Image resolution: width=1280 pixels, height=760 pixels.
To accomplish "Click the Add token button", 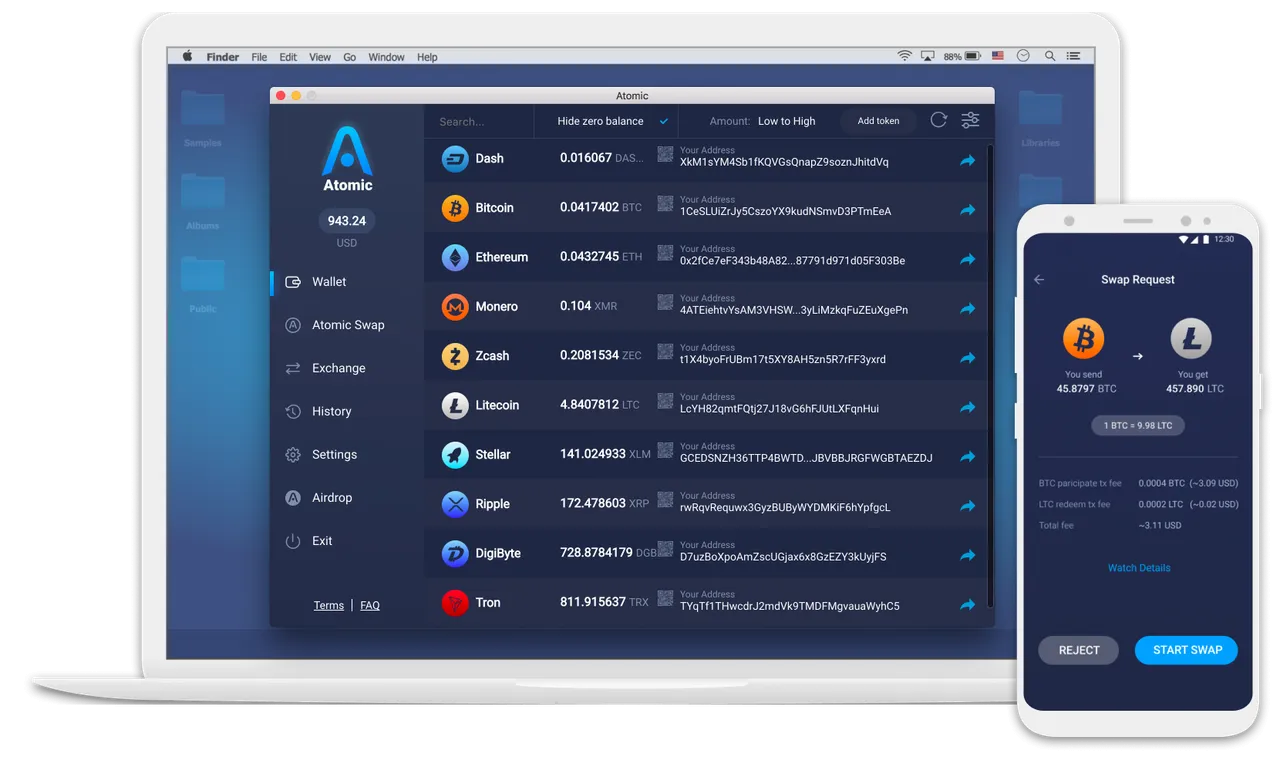I will 878,121.
